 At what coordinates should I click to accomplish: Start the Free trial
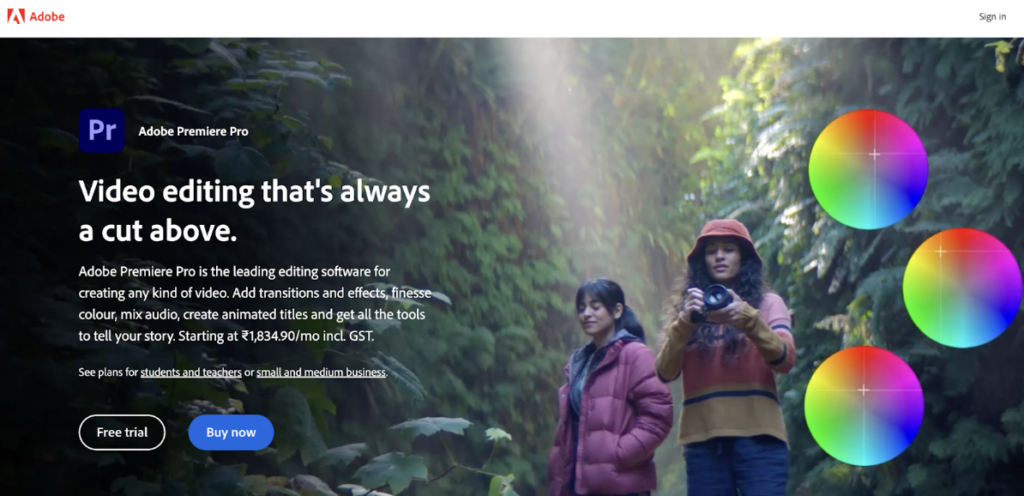tap(122, 432)
